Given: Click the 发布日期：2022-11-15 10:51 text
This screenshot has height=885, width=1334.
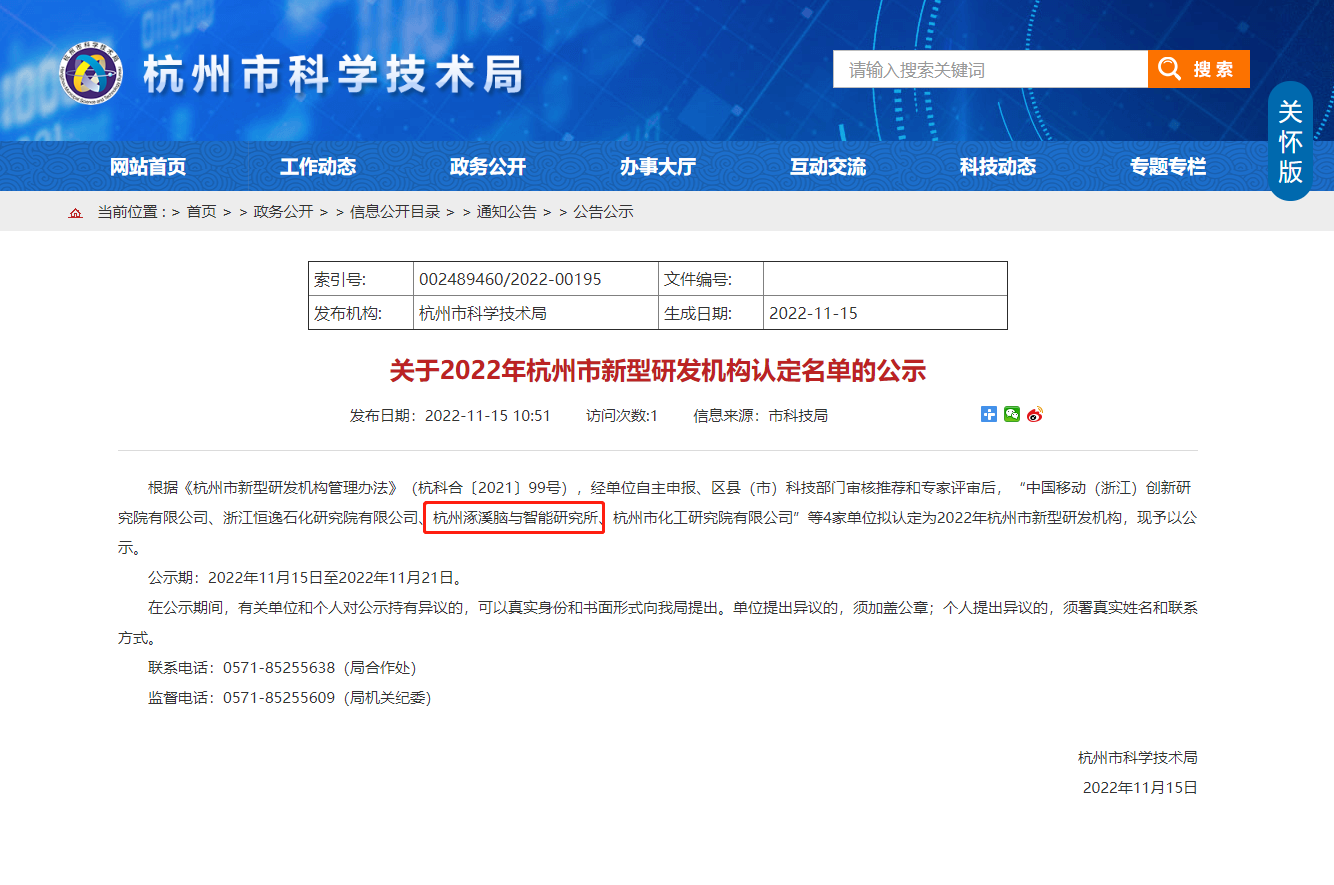Looking at the screenshot, I should tap(450, 415).
